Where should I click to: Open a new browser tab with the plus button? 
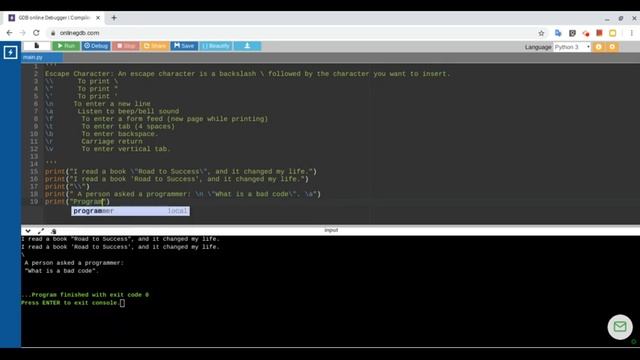click(x=114, y=18)
